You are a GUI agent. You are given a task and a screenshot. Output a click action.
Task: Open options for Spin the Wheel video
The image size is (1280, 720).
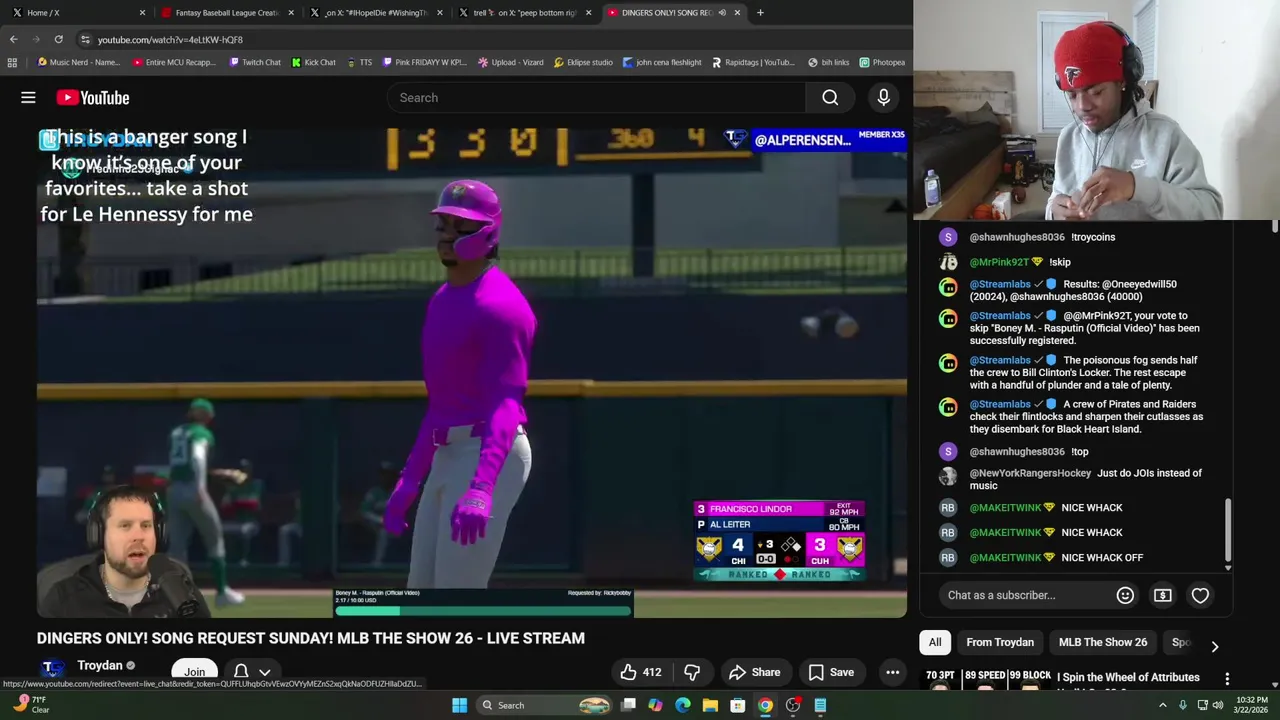pyautogui.click(x=1227, y=679)
